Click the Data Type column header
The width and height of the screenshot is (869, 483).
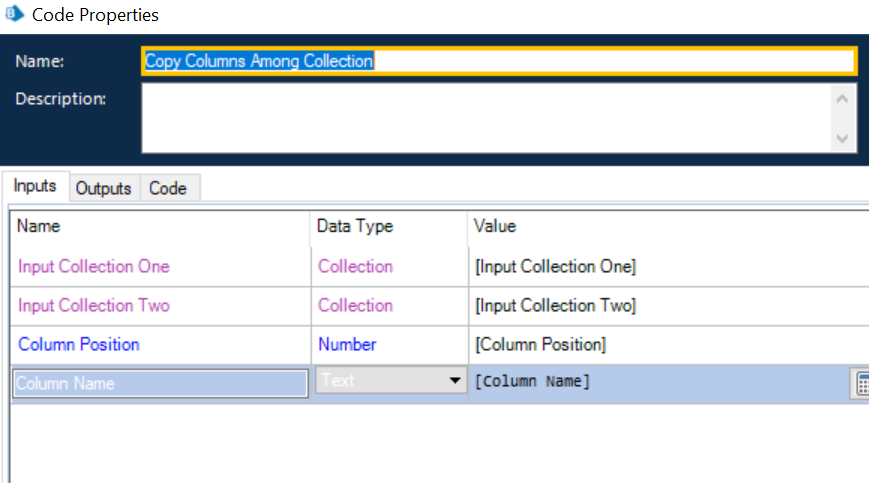pos(390,227)
